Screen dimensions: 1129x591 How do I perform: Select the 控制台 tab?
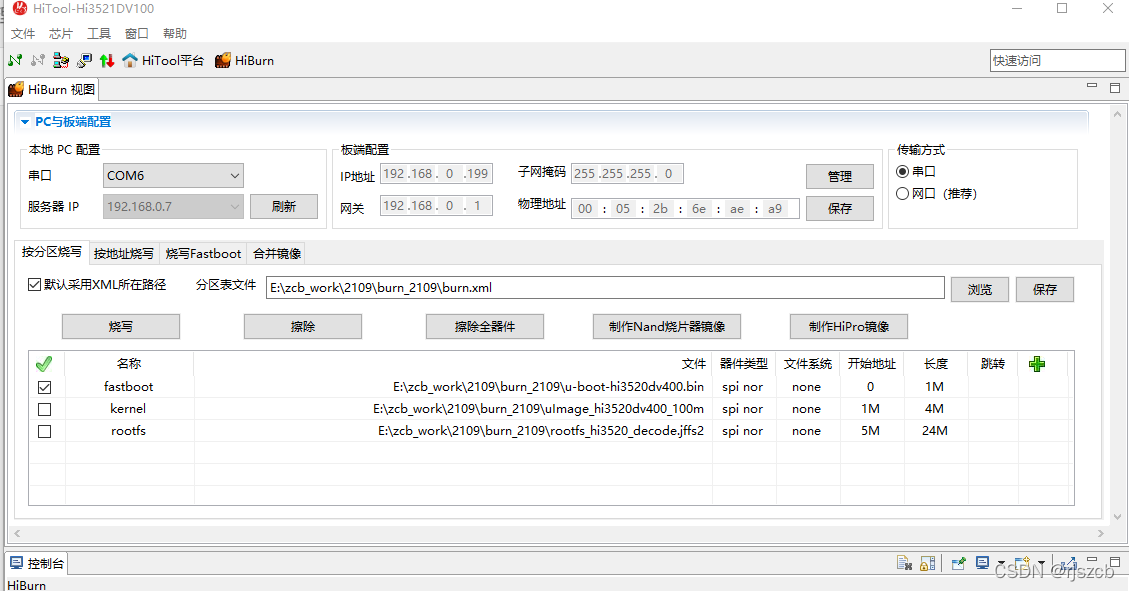(x=37, y=564)
